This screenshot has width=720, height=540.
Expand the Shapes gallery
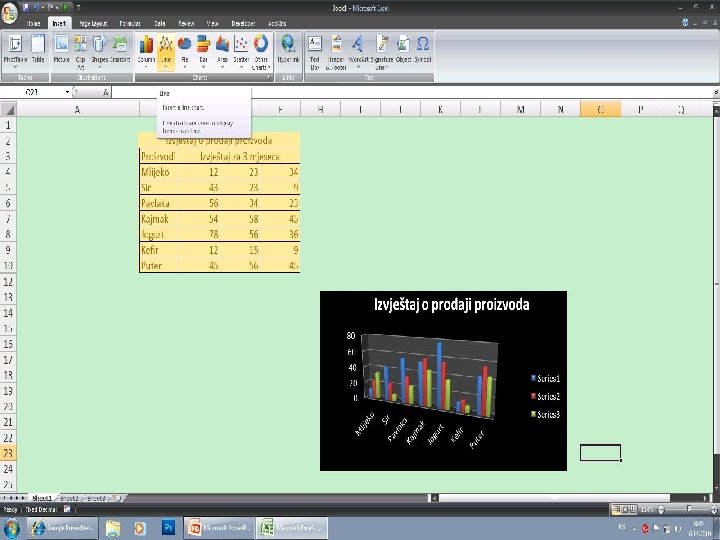point(99,52)
